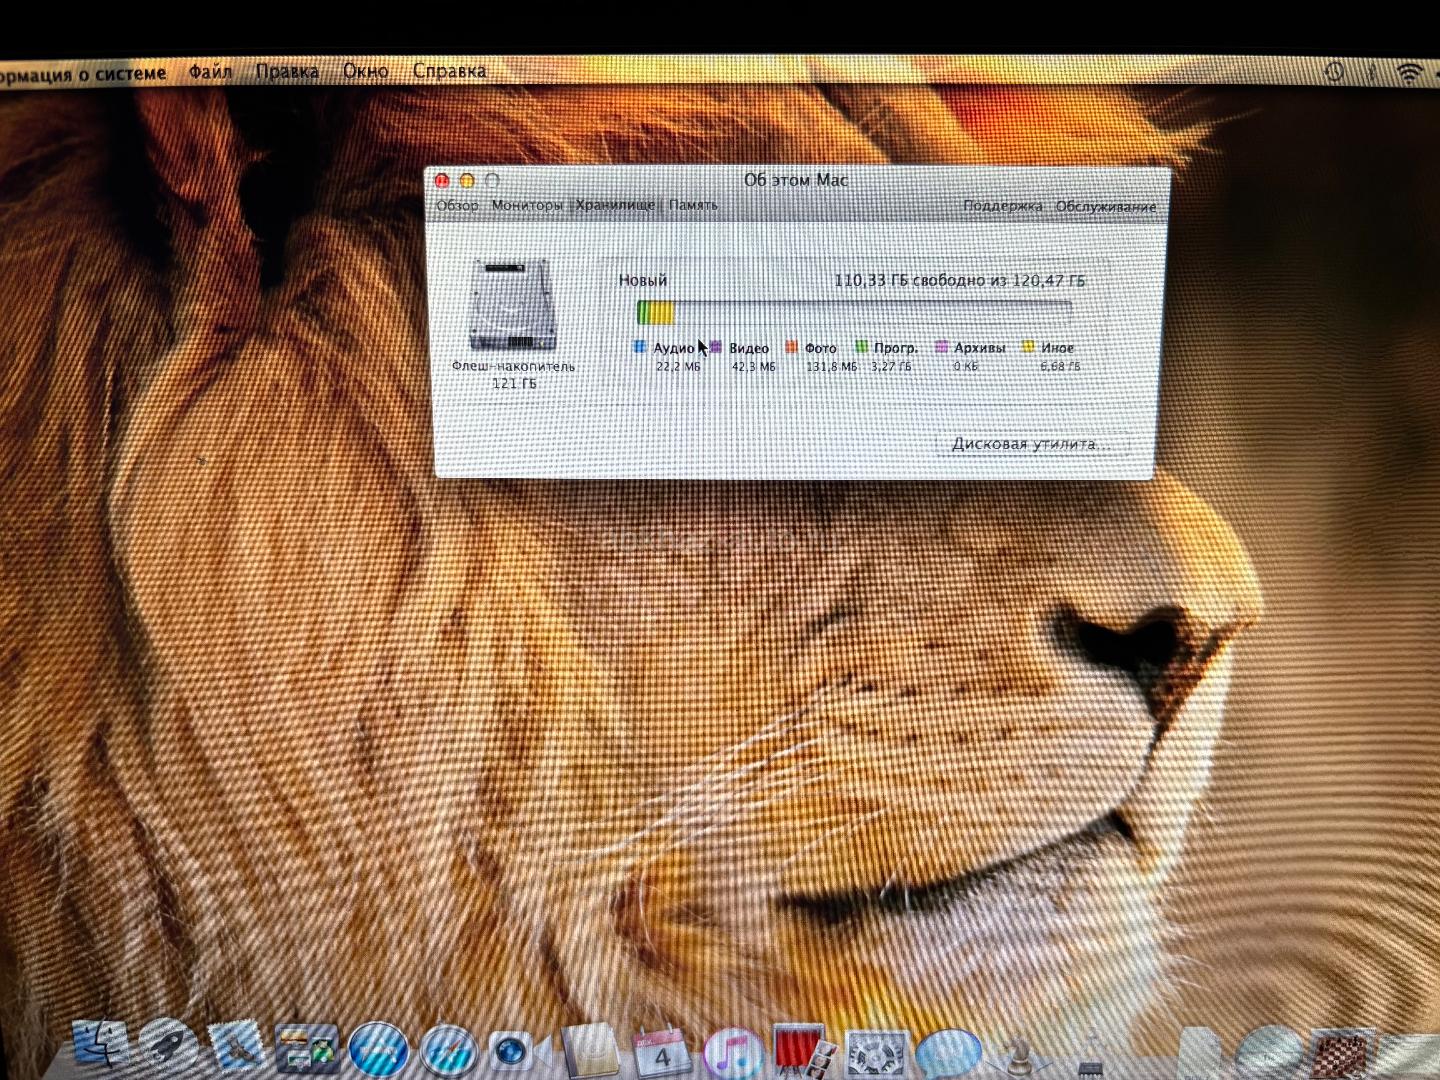Screen dimensions: 1440x1080
Task: Open iTunes from the Dock
Action: point(733,1053)
